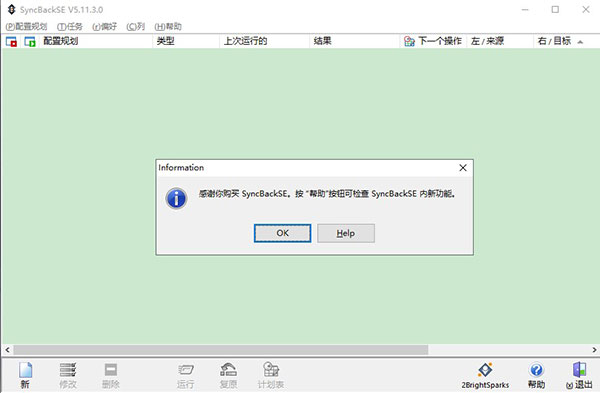
Task: Open the (P)配置规划 menu
Action: tap(26, 26)
